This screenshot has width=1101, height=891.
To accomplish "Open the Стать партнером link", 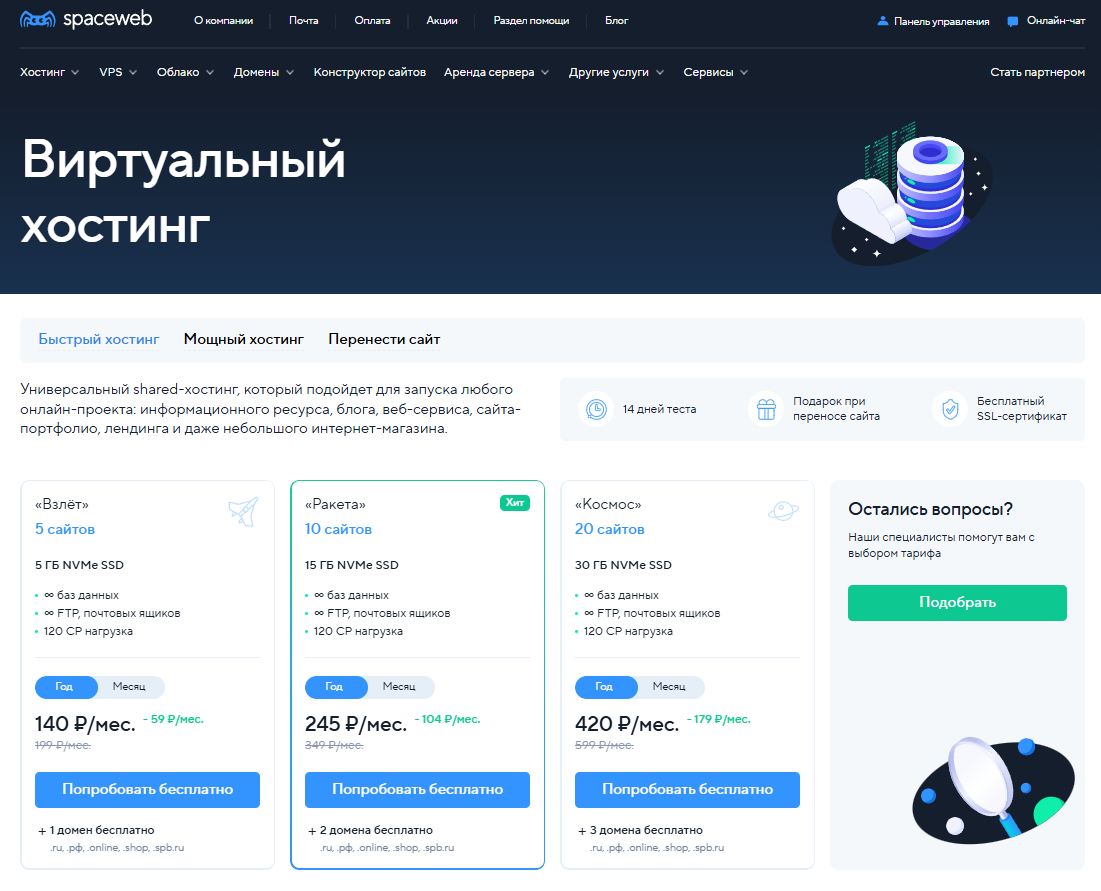I will point(1037,72).
